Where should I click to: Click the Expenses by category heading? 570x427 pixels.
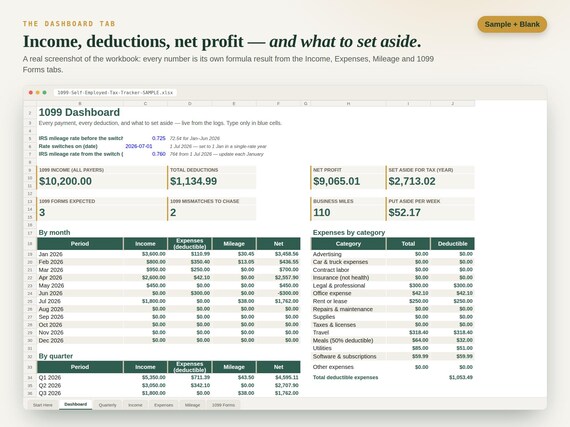click(x=349, y=233)
